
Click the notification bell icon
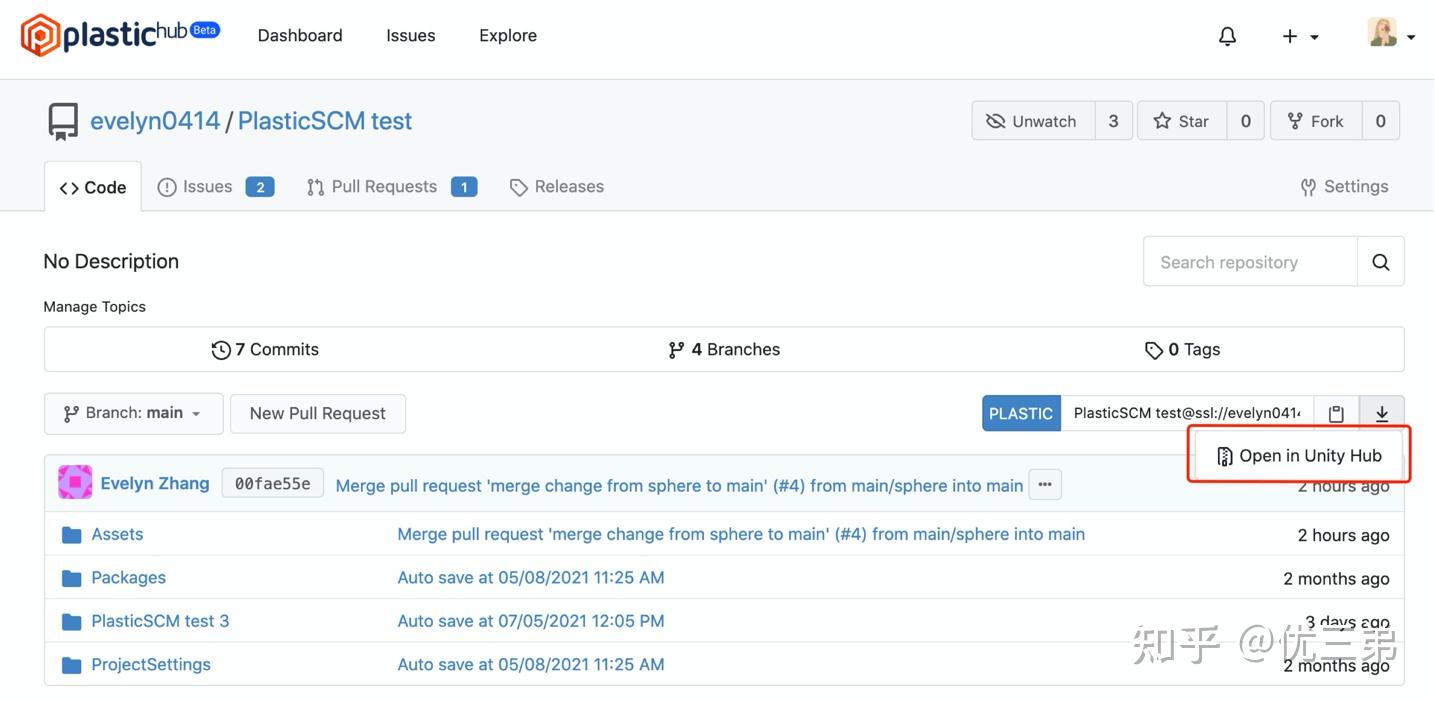pos(1227,36)
